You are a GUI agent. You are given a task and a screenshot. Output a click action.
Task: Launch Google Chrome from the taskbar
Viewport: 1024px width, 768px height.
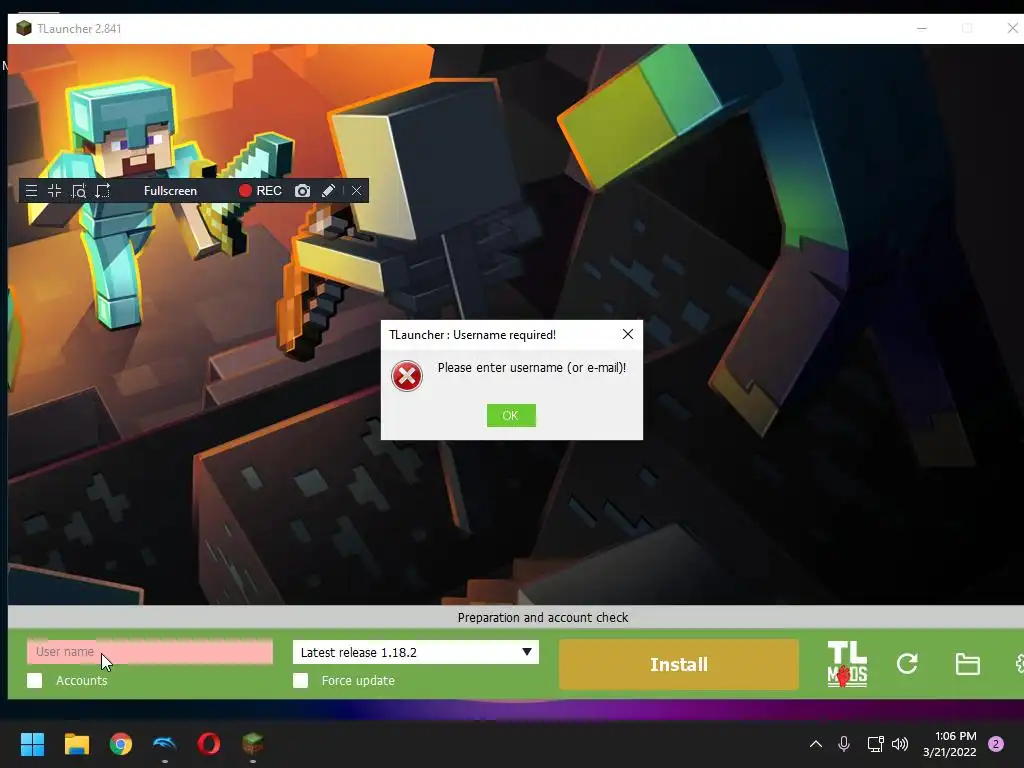point(121,744)
